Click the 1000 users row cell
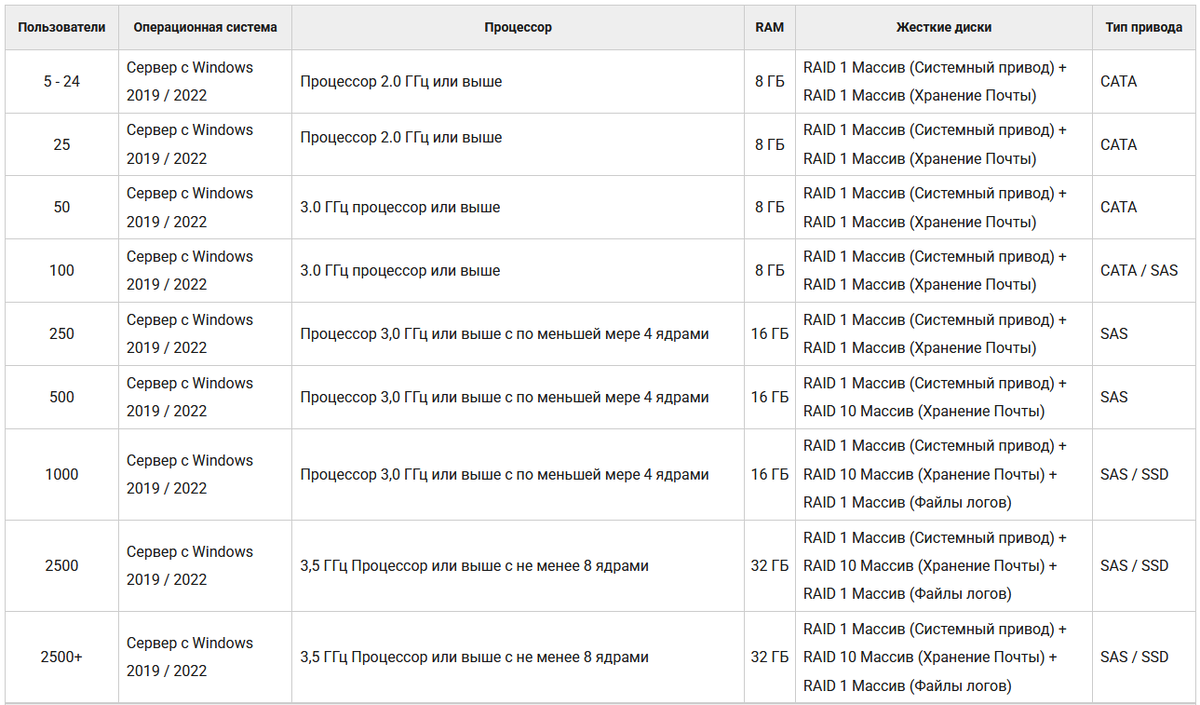Image resolution: width=1200 pixels, height=705 pixels. [61, 474]
